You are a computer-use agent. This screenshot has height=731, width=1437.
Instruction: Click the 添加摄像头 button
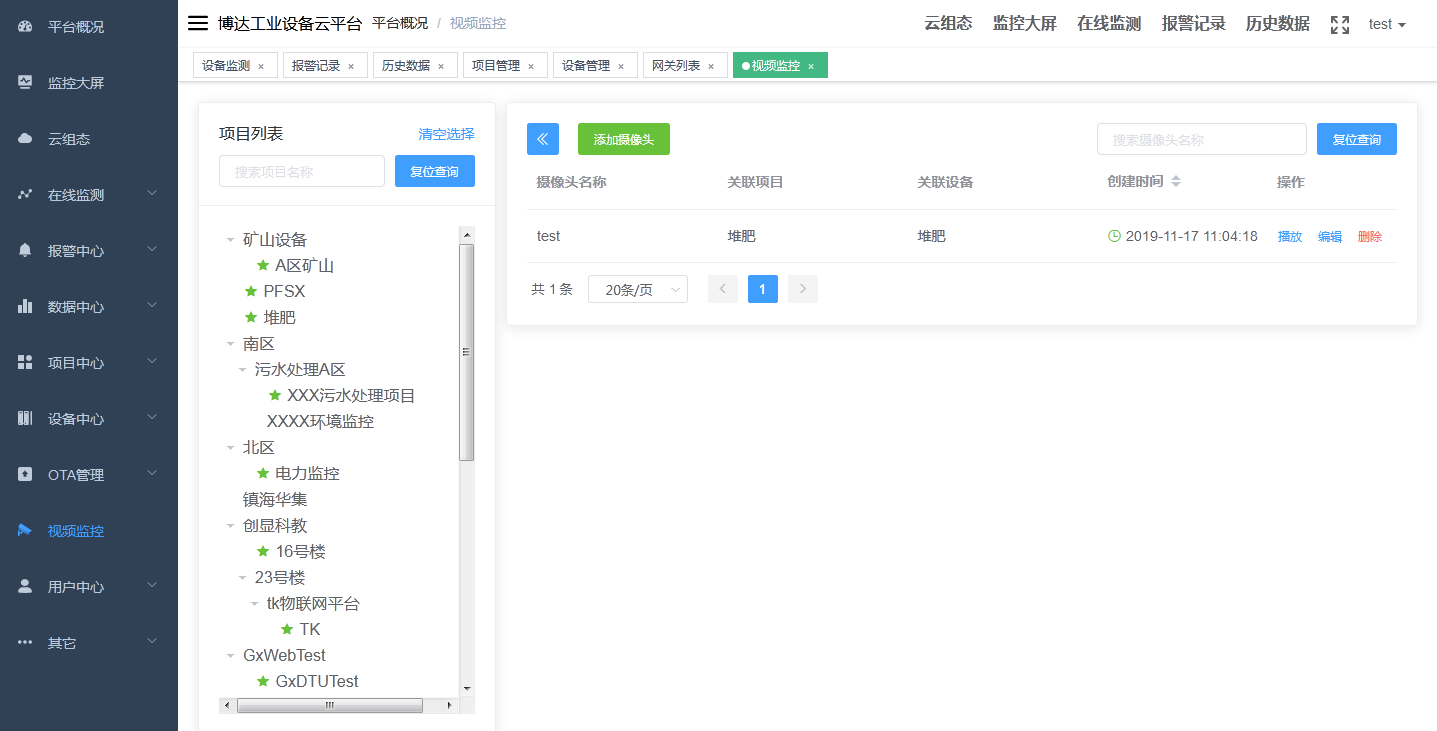623,139
